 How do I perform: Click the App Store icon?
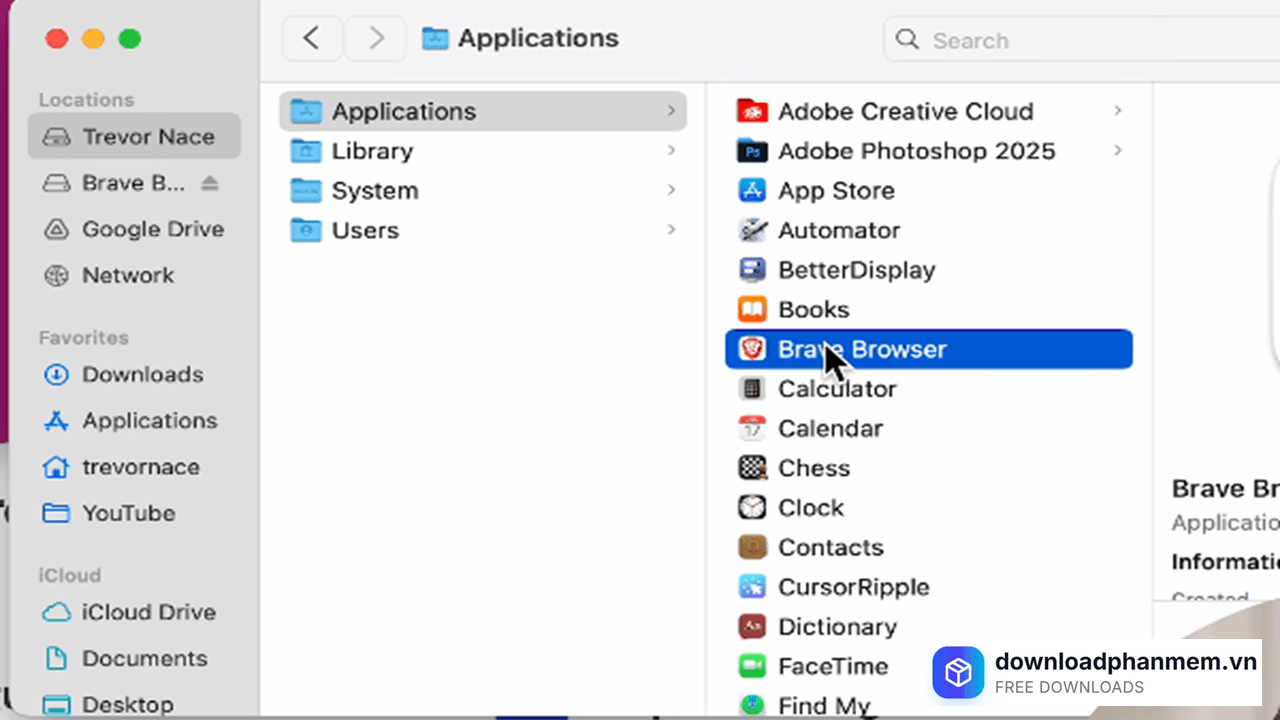pyautogui.click(x=751, y=190)
